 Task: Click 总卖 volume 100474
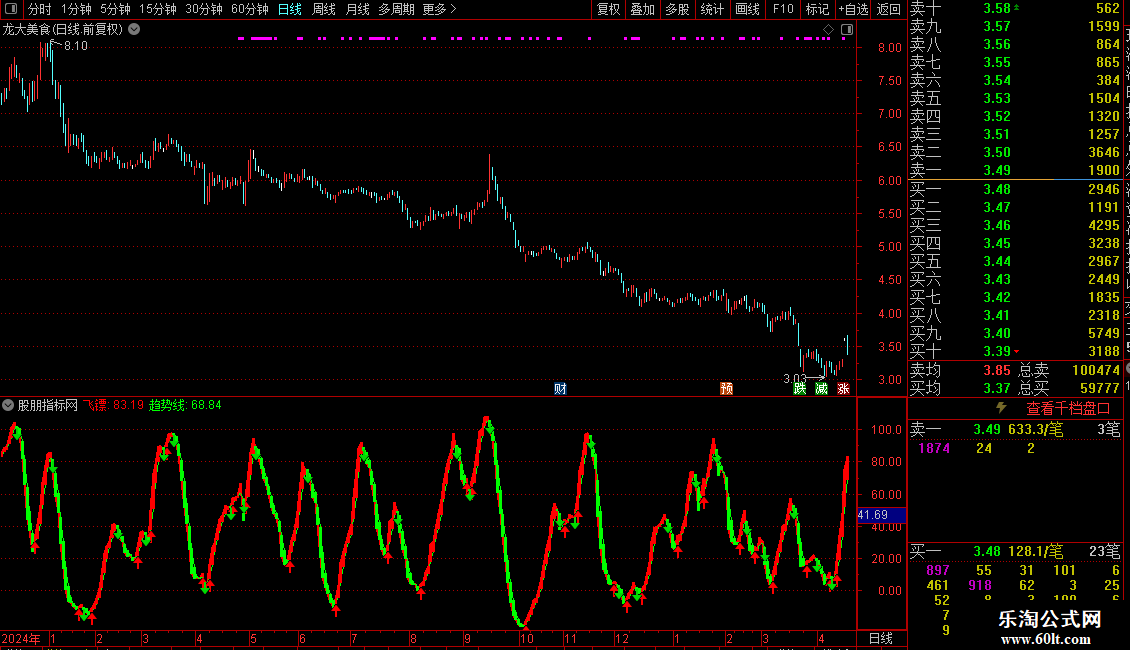click(1095, 370)
